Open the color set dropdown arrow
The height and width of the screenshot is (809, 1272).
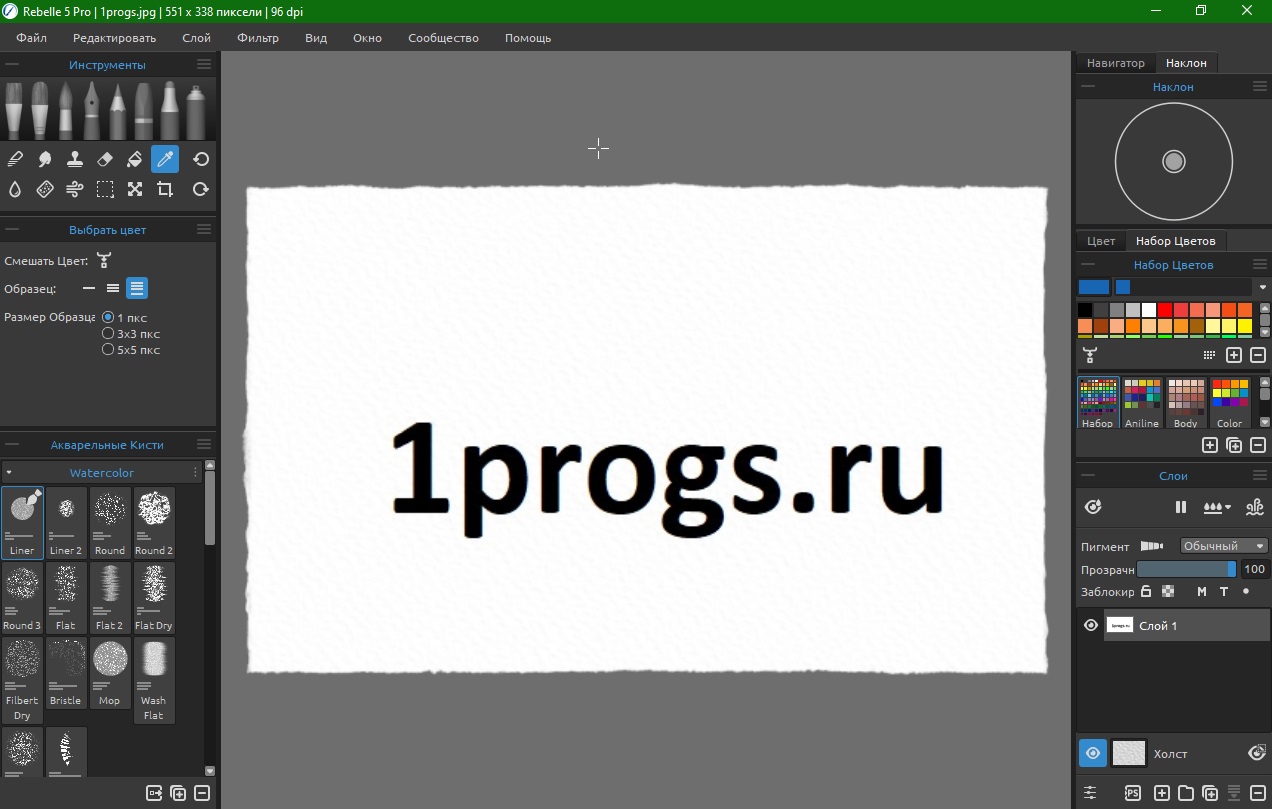pyautogui.click(x=1263, y=287)
